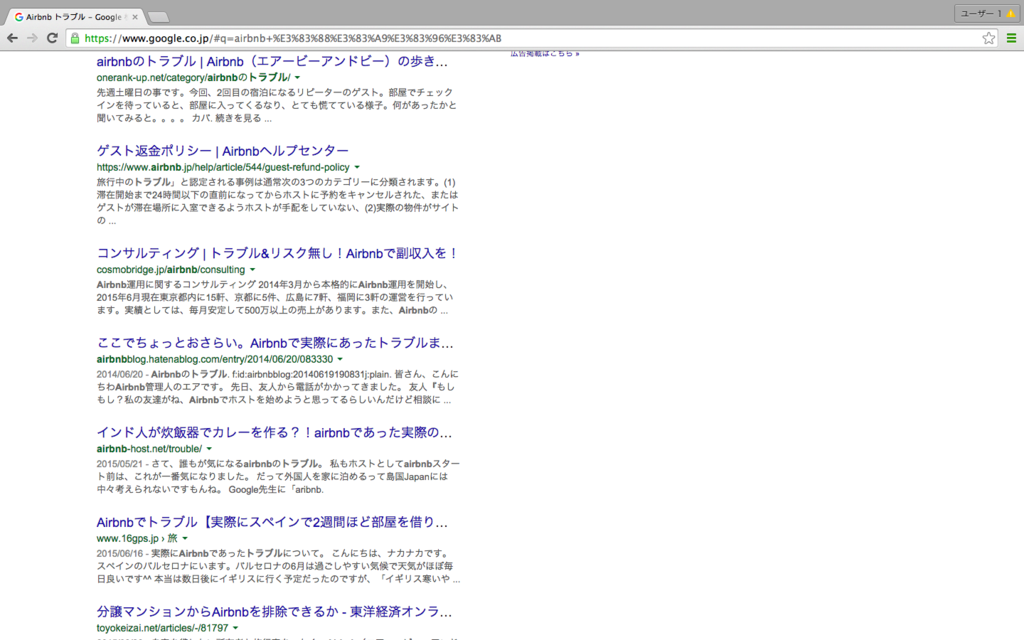Click the browser forward arrow
1024x640 pixels.
(32, 39)
